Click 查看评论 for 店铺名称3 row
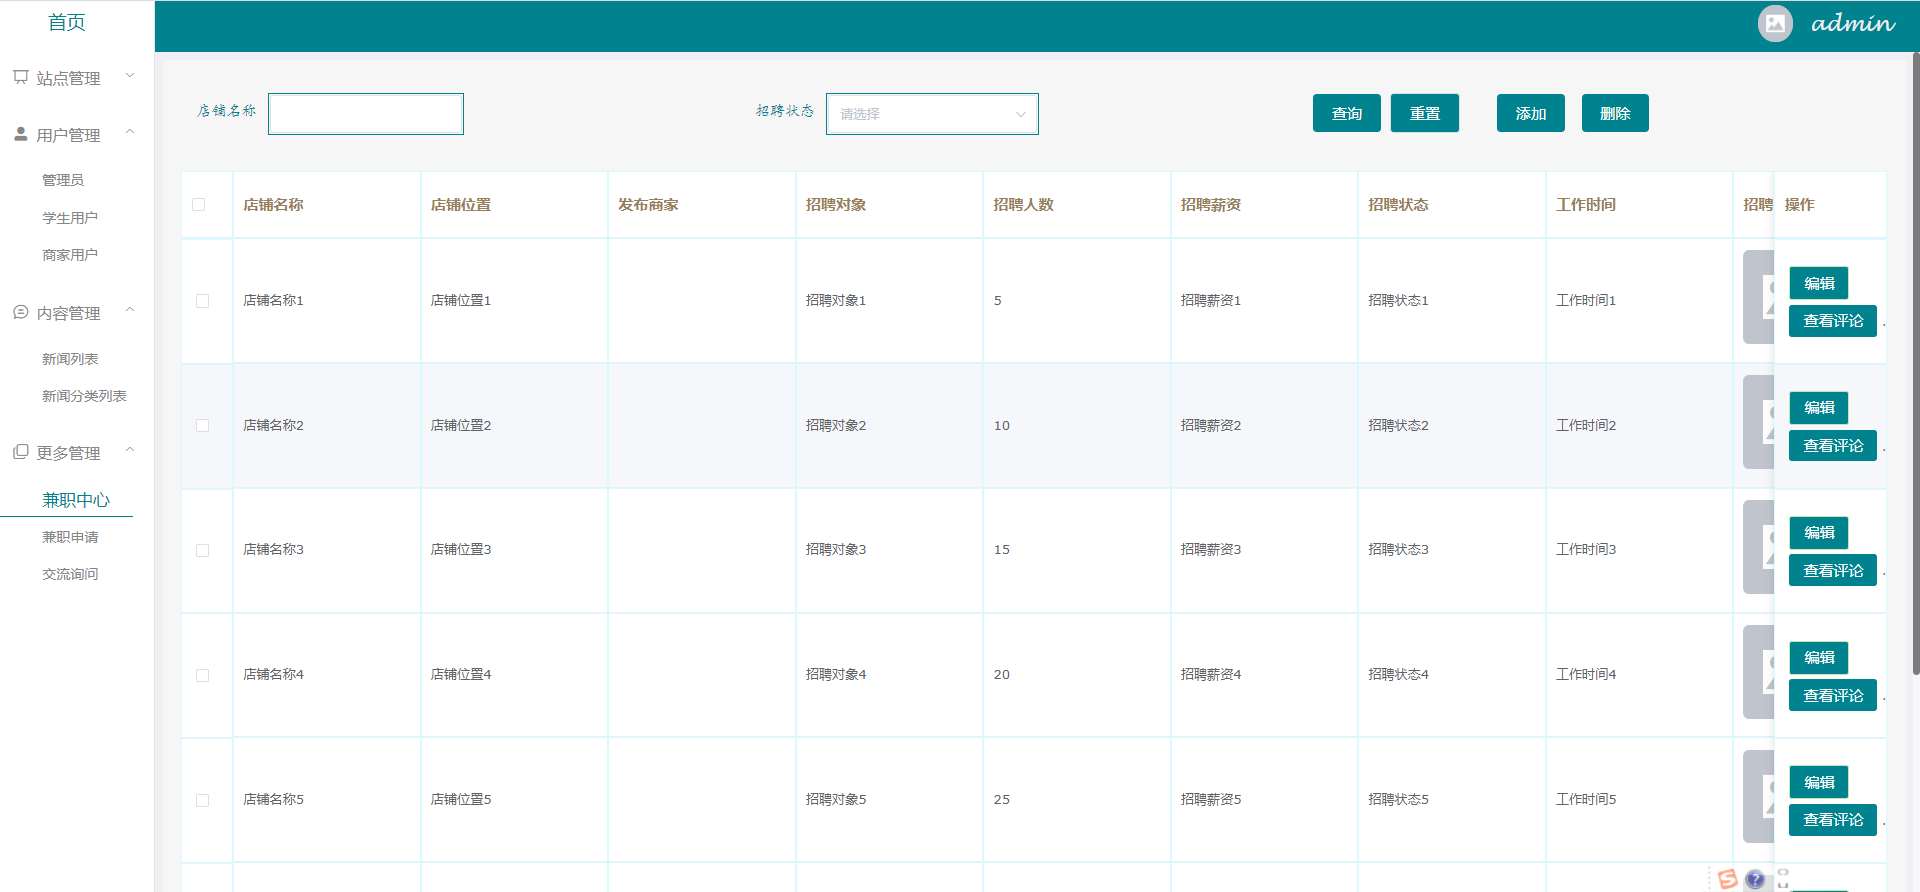Image resolution: width=1920 pixels, height=892 pixels. click(1833, 571)
